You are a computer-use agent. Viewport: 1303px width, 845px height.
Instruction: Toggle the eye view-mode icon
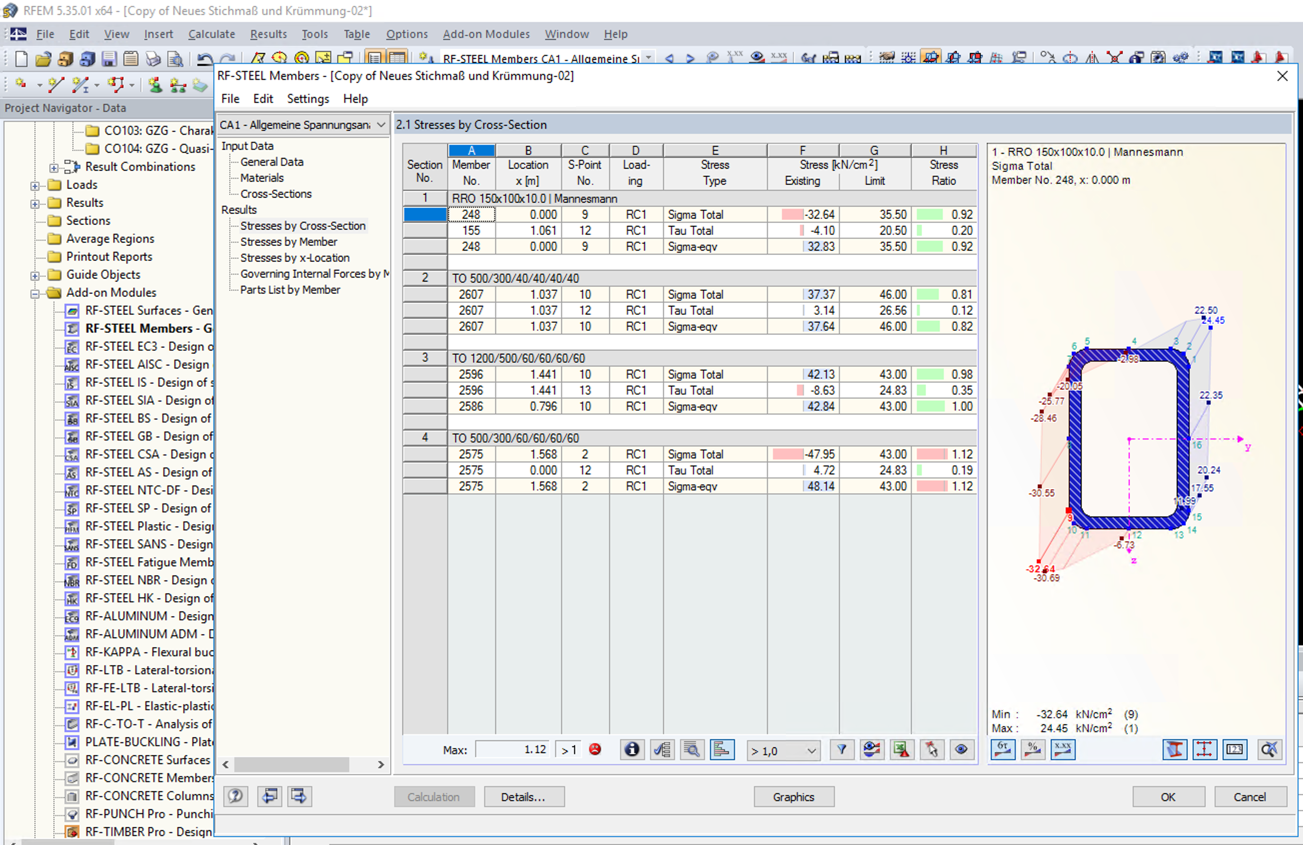[x=962, y=750]
